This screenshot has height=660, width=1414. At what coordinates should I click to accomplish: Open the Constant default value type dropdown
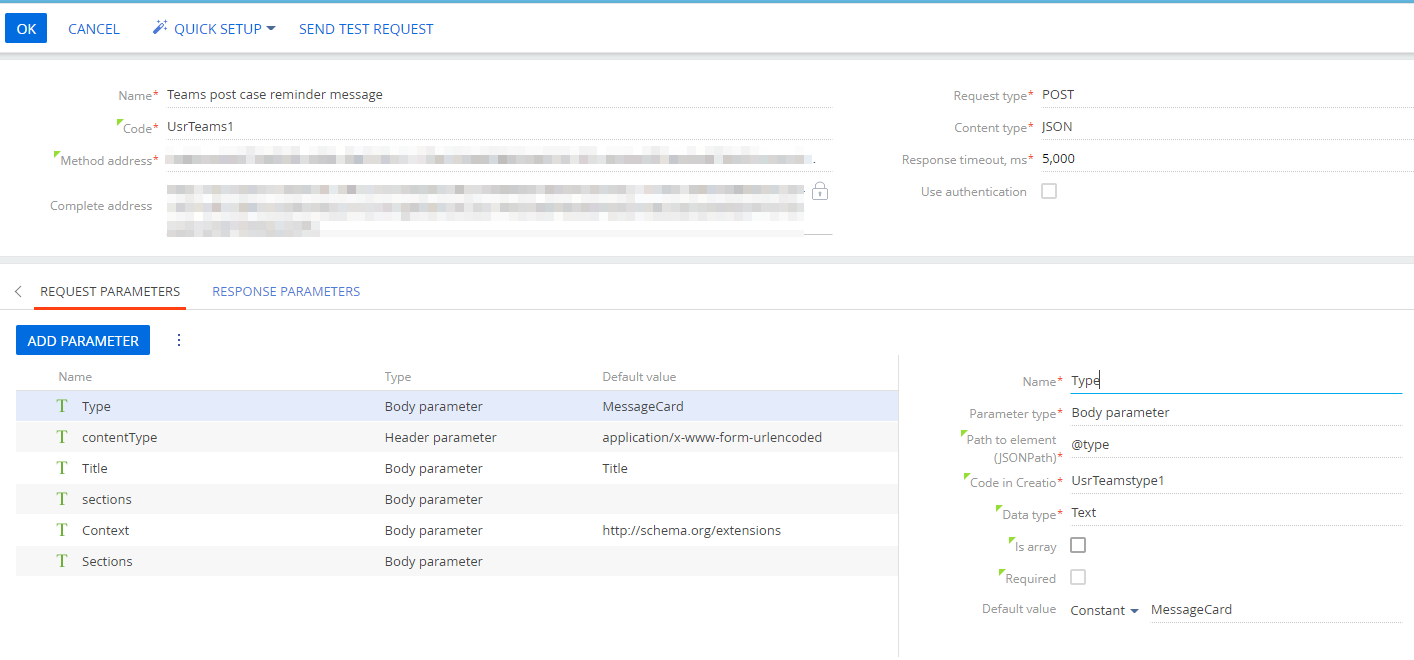pyautogui.click(x=1104, y=610)
